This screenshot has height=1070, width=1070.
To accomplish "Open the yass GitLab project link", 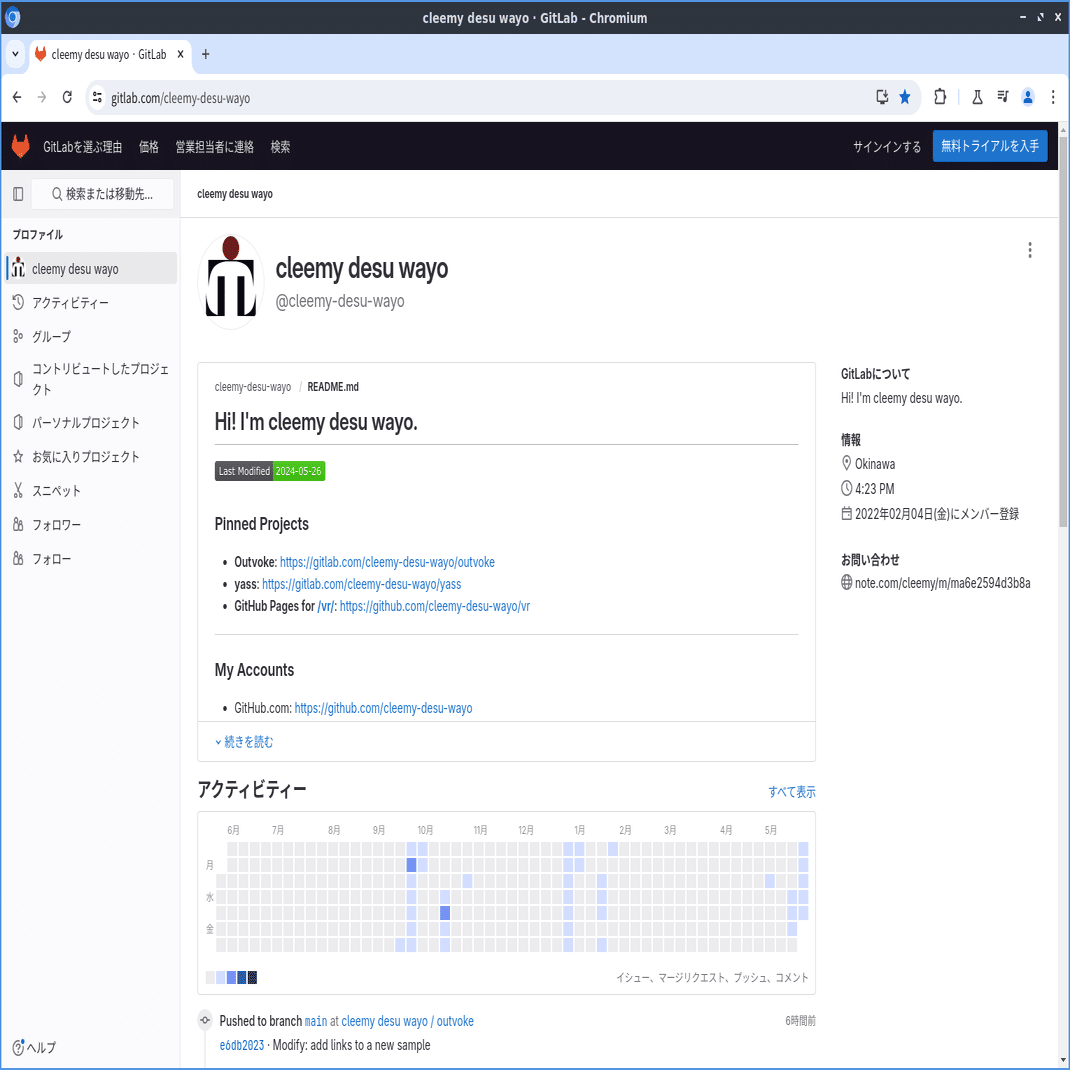I will click(x=362, y=584).
